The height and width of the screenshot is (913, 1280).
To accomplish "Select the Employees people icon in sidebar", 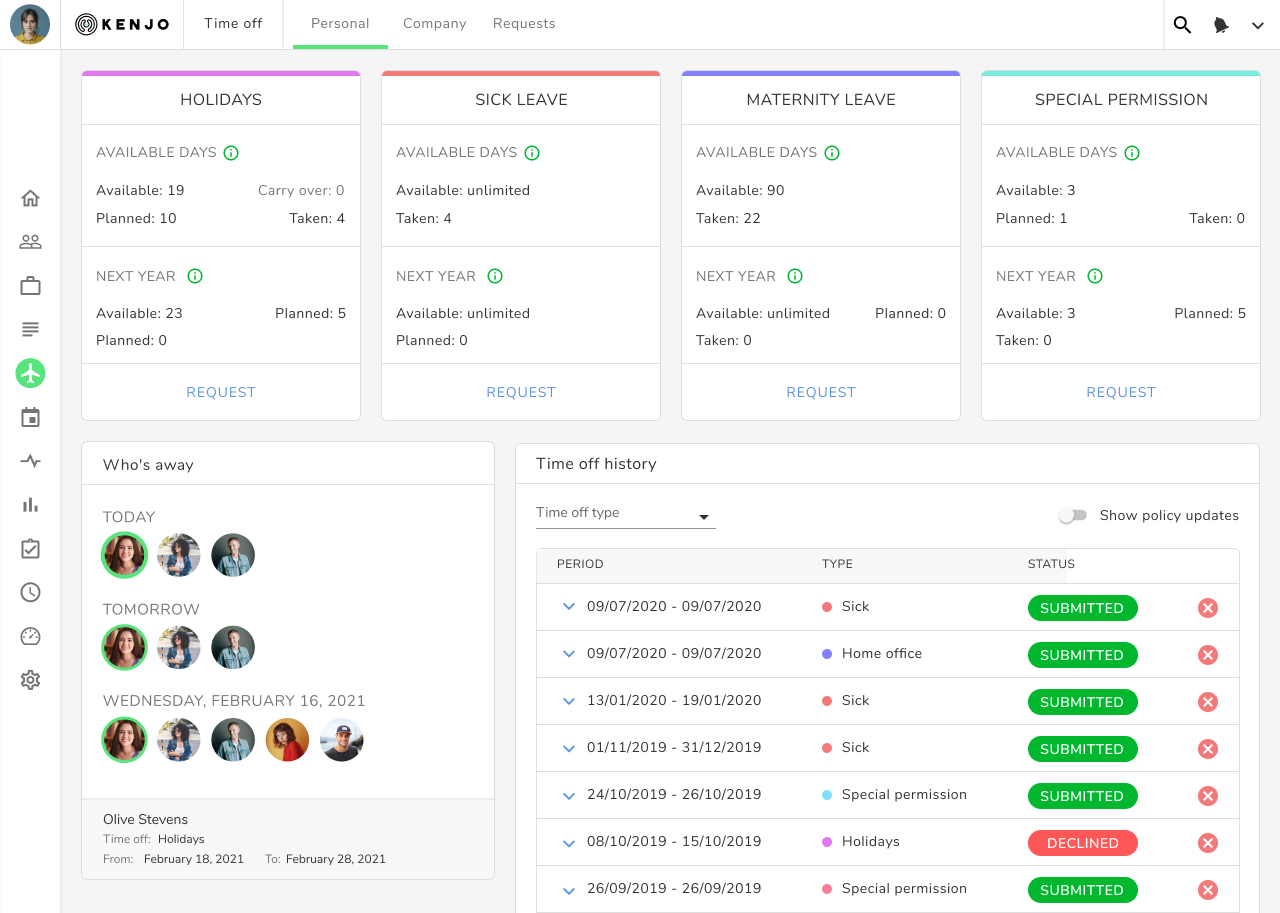I will click(x=30, y=241).
